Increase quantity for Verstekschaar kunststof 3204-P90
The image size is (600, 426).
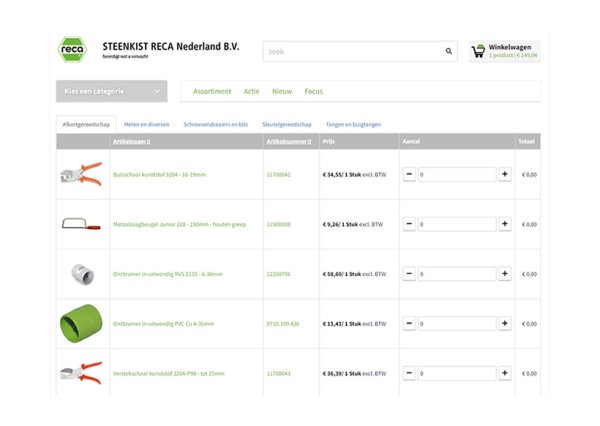(x=504, y=373)
